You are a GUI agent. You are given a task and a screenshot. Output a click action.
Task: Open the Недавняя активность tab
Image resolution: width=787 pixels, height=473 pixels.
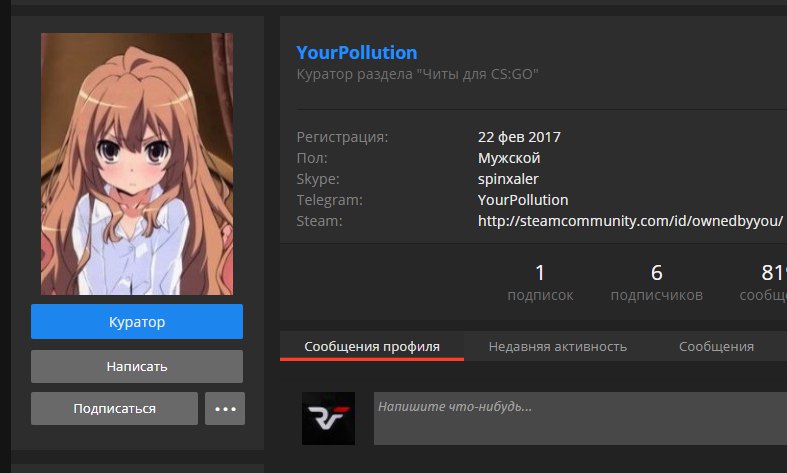(x=557, y=346)
